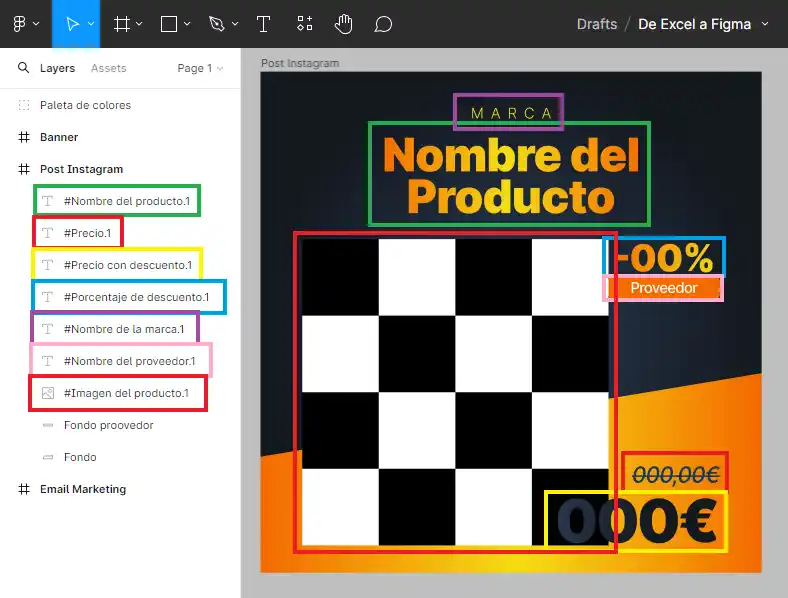Switch to the Layers tab
The width and height of the screenshot is (788, 598).
tap(57, 68)
